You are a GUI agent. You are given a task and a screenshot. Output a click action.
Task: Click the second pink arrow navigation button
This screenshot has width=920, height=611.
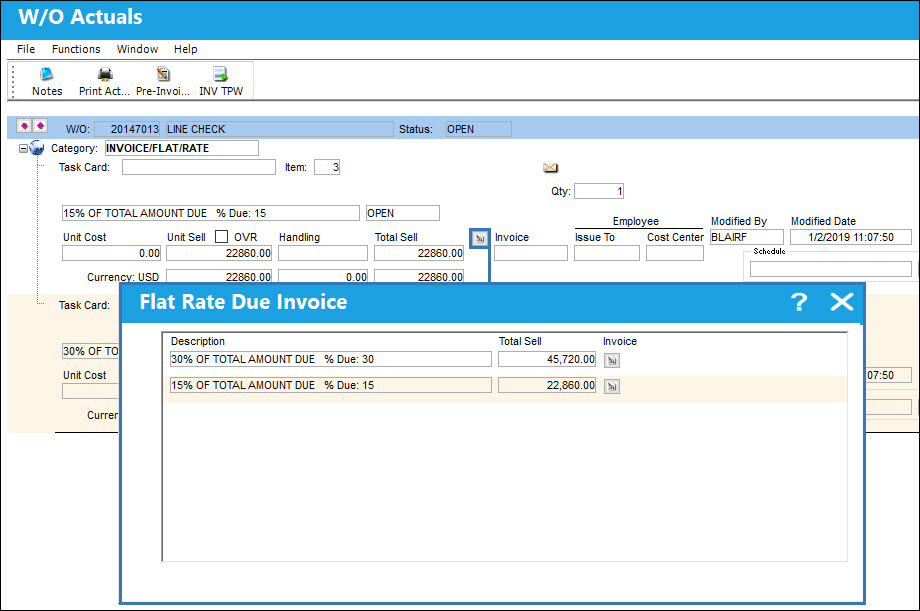[40, 126]
